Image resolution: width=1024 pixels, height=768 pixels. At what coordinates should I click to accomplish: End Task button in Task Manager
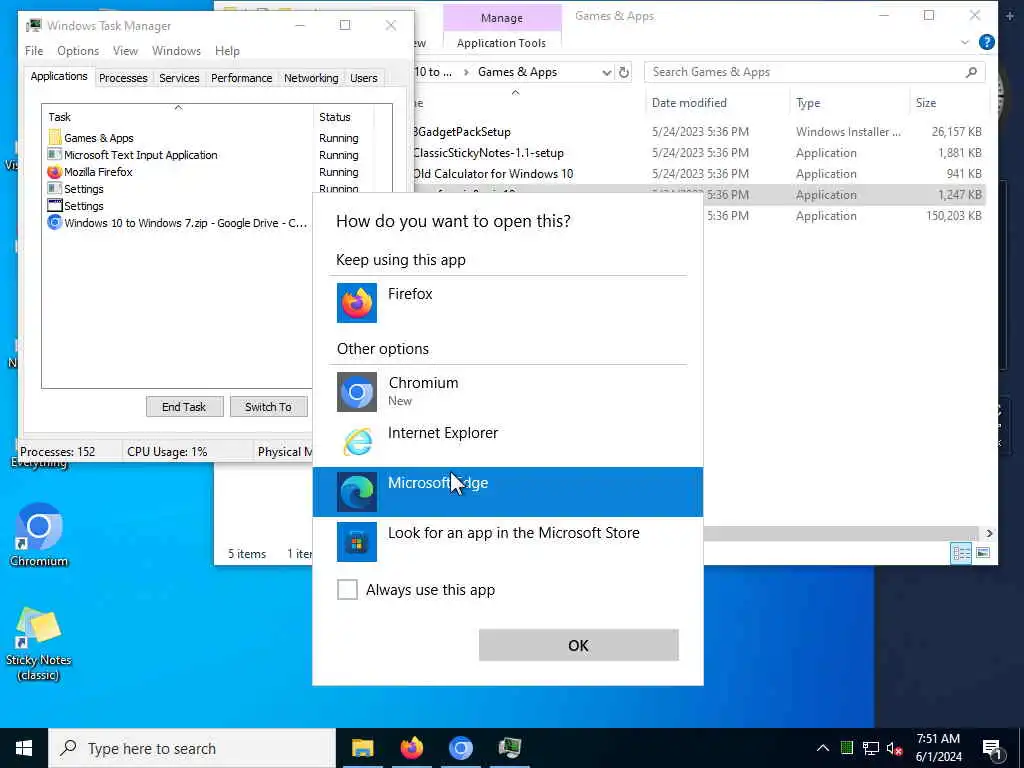tap(184, 406)
